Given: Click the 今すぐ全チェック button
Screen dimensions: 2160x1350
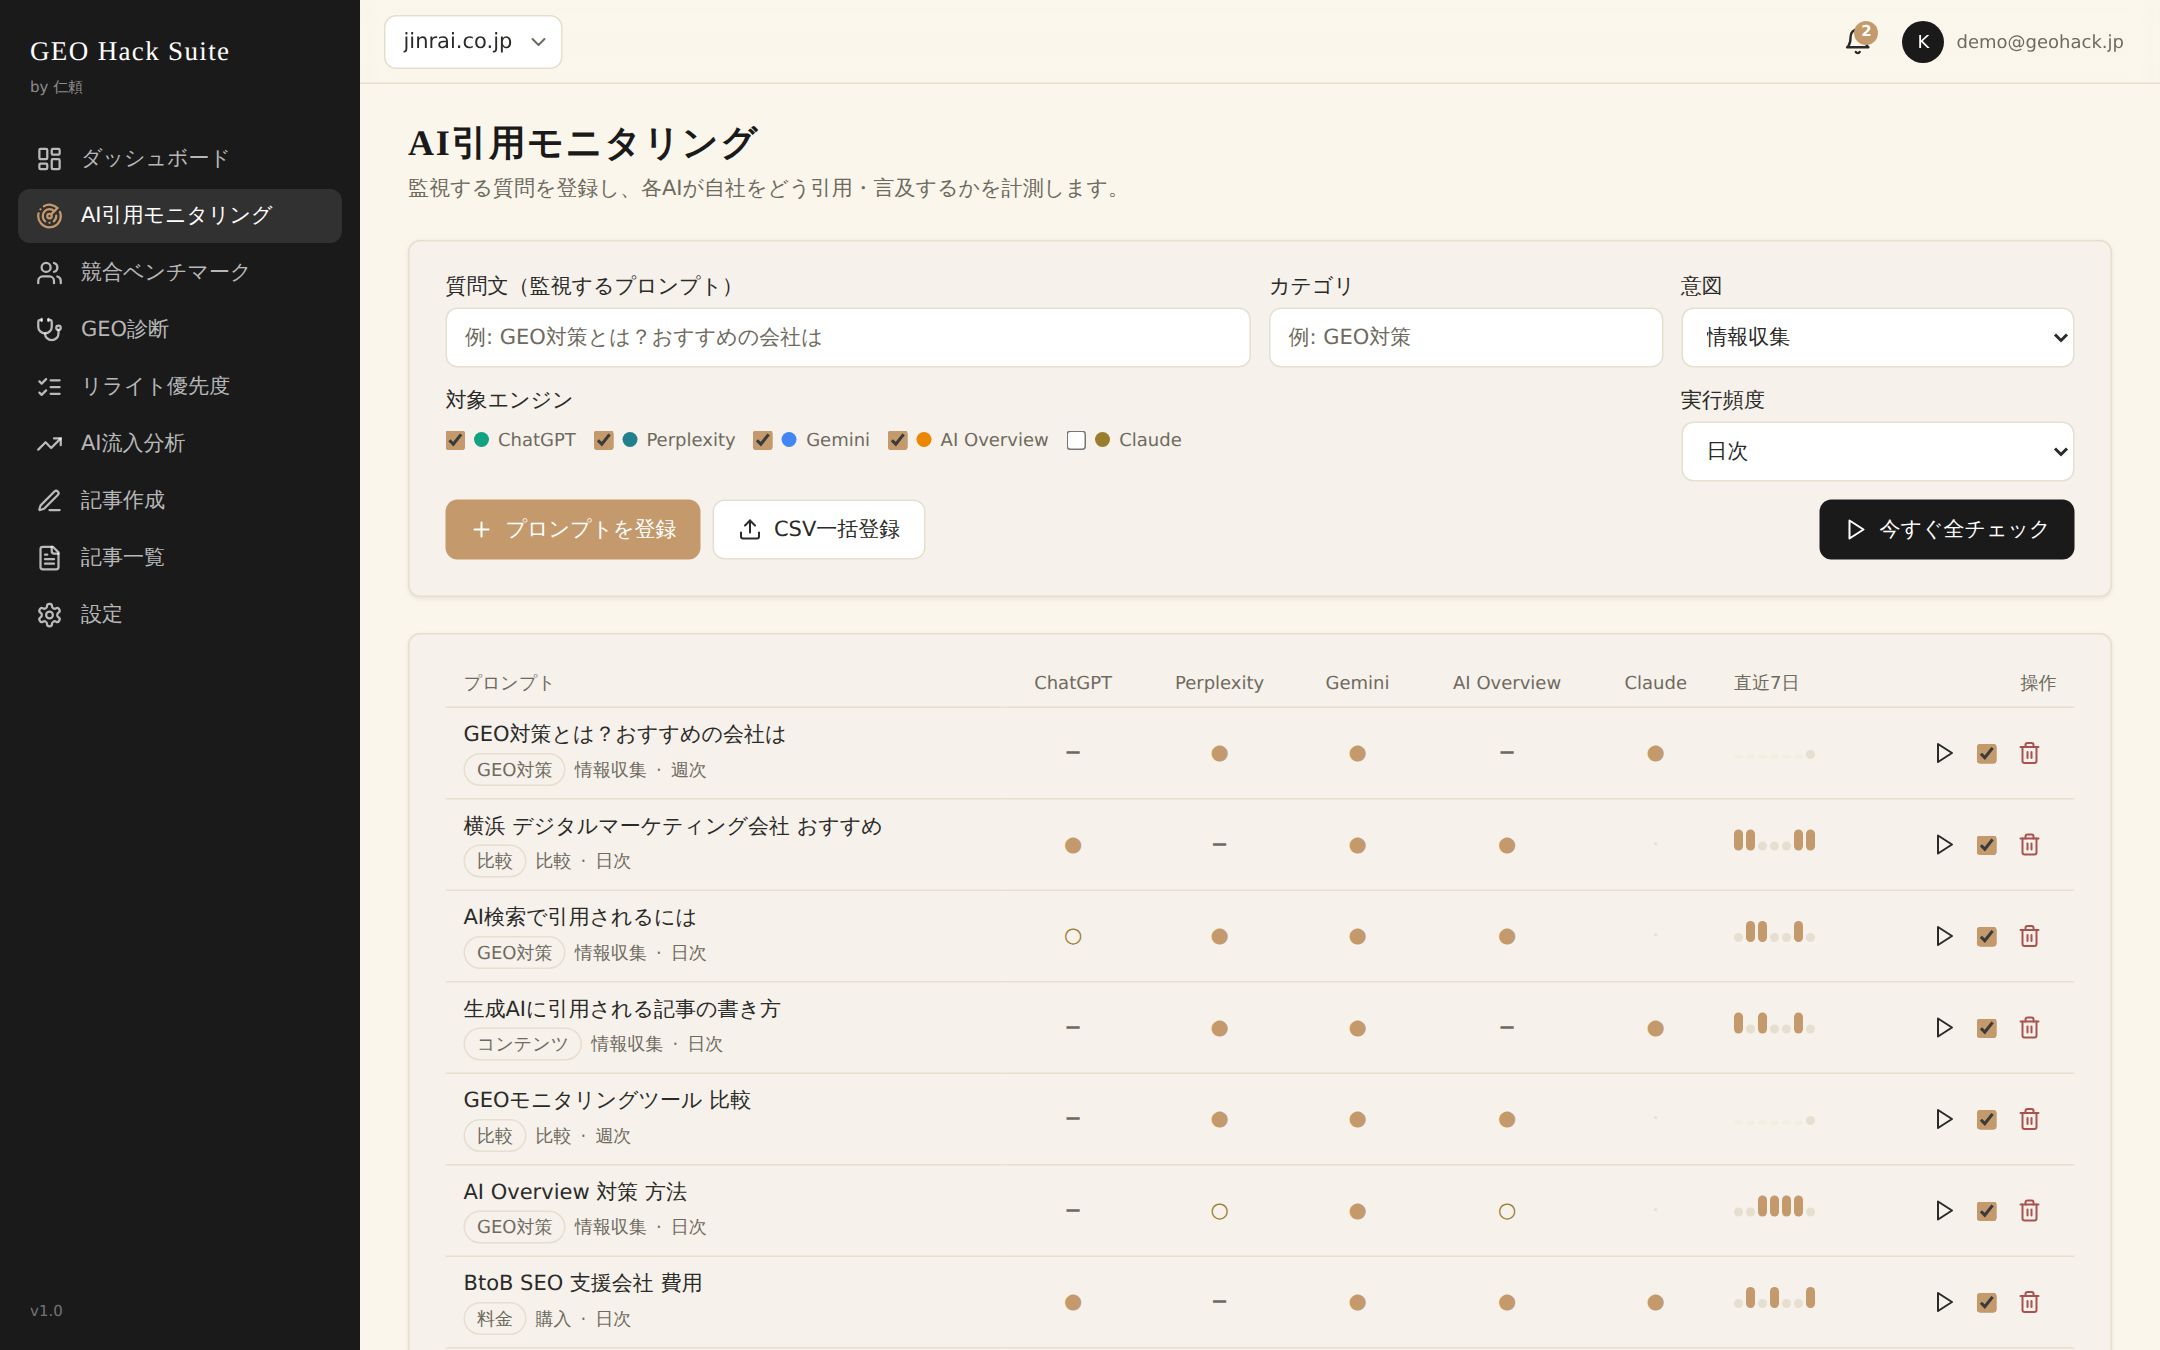Looking at the screenshot, I should point(1946,529).
